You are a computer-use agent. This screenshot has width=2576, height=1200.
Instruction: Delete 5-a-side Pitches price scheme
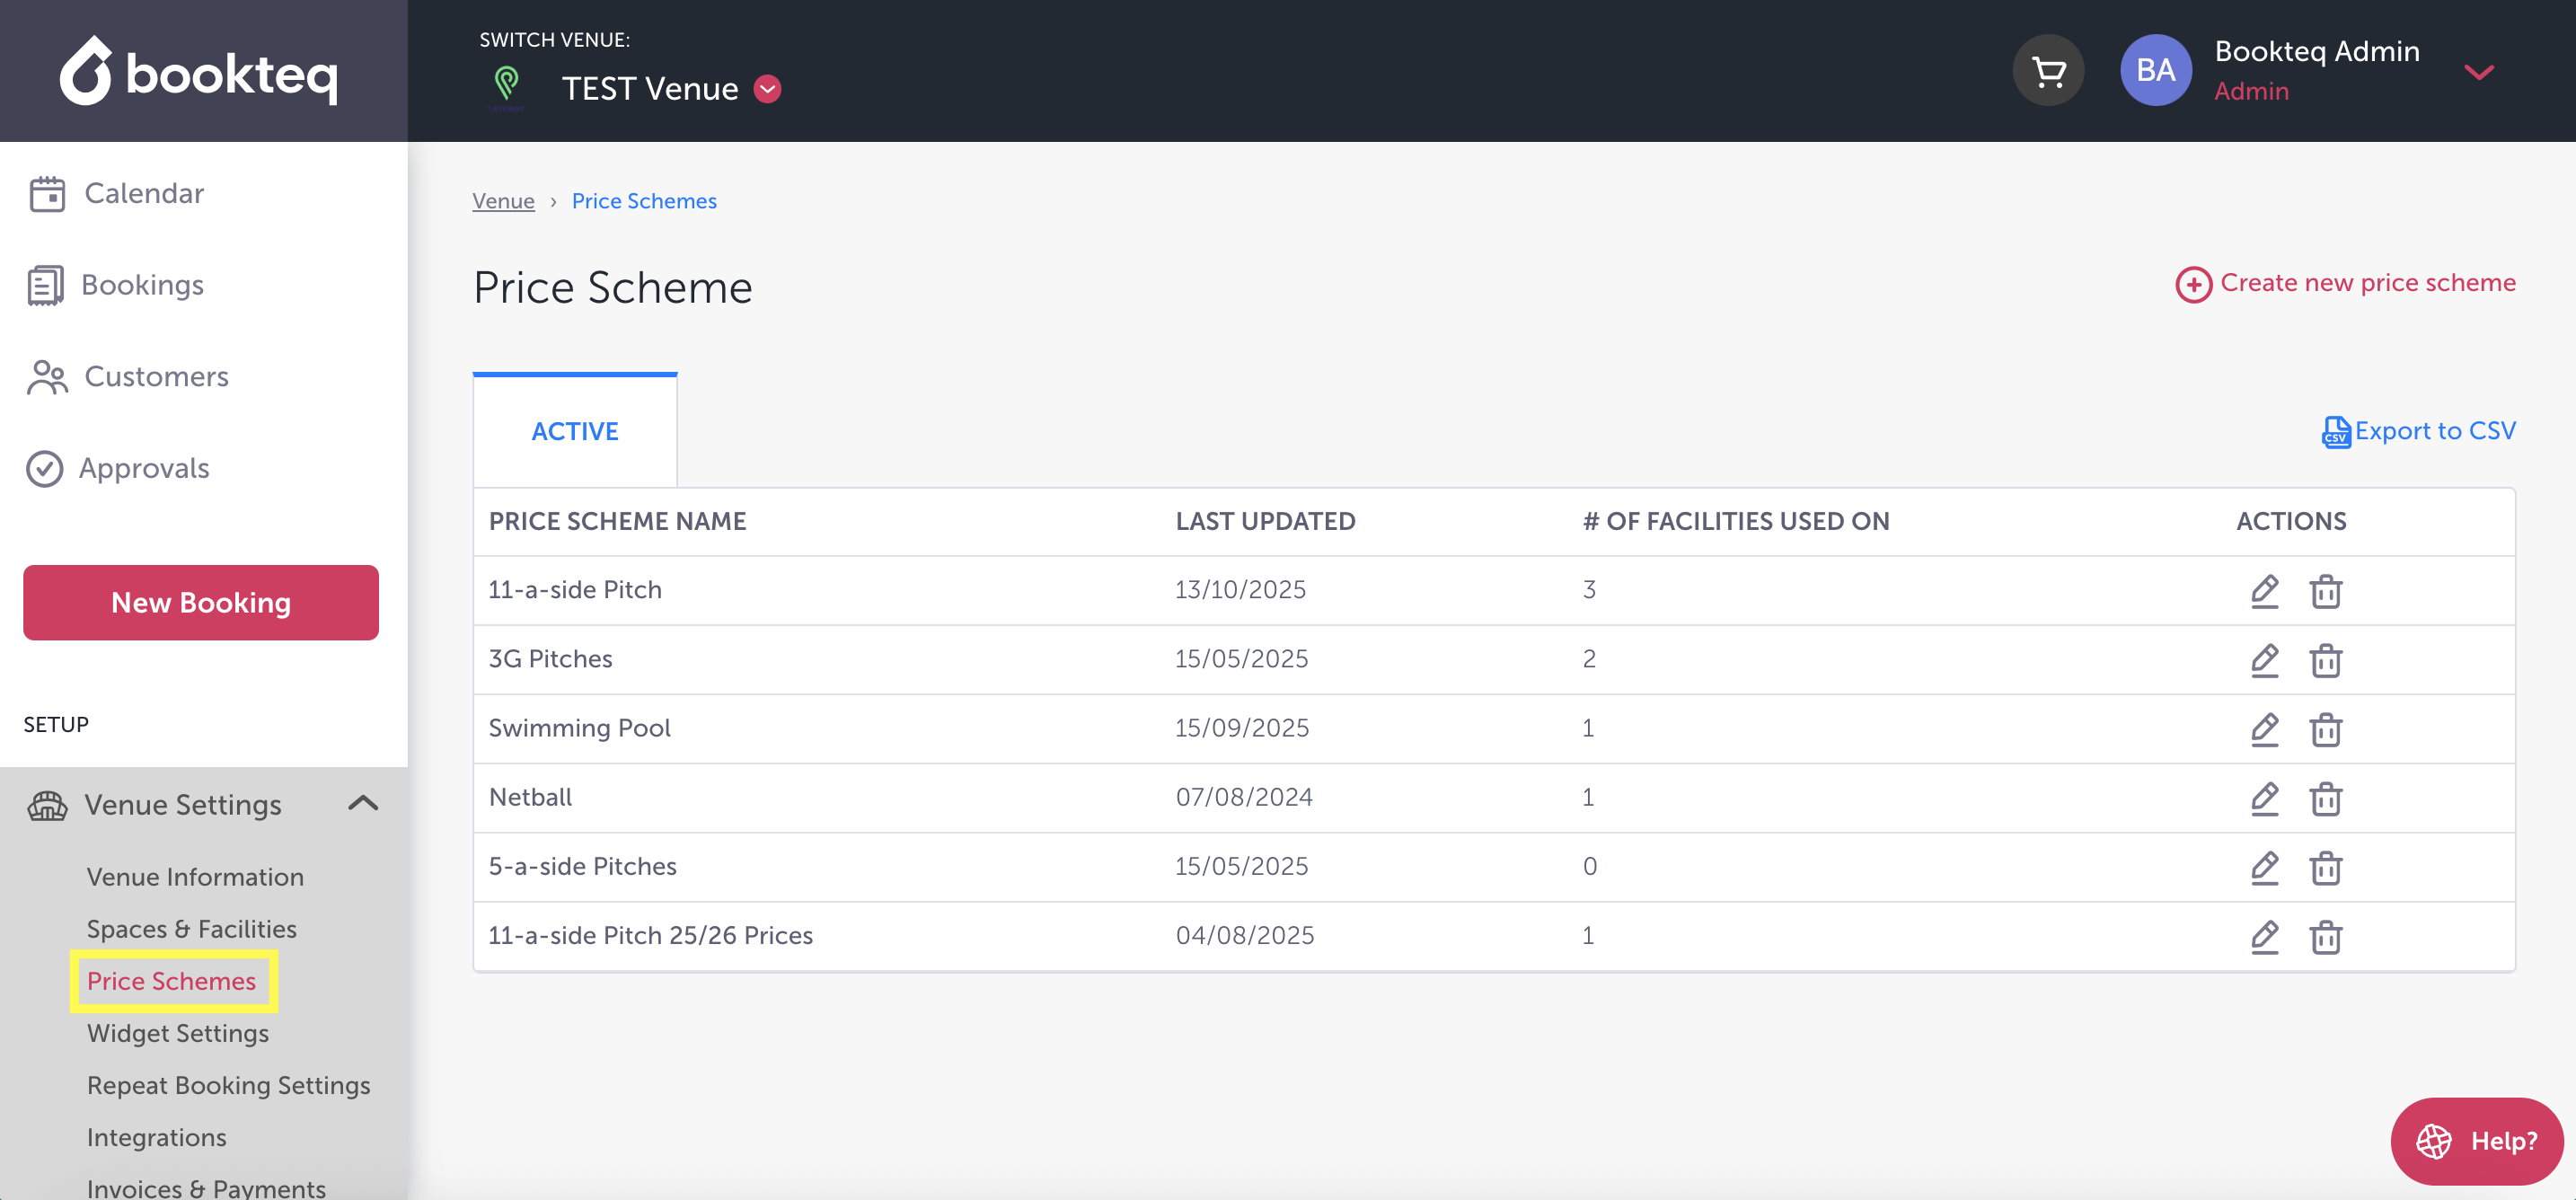click(2325, 867)
